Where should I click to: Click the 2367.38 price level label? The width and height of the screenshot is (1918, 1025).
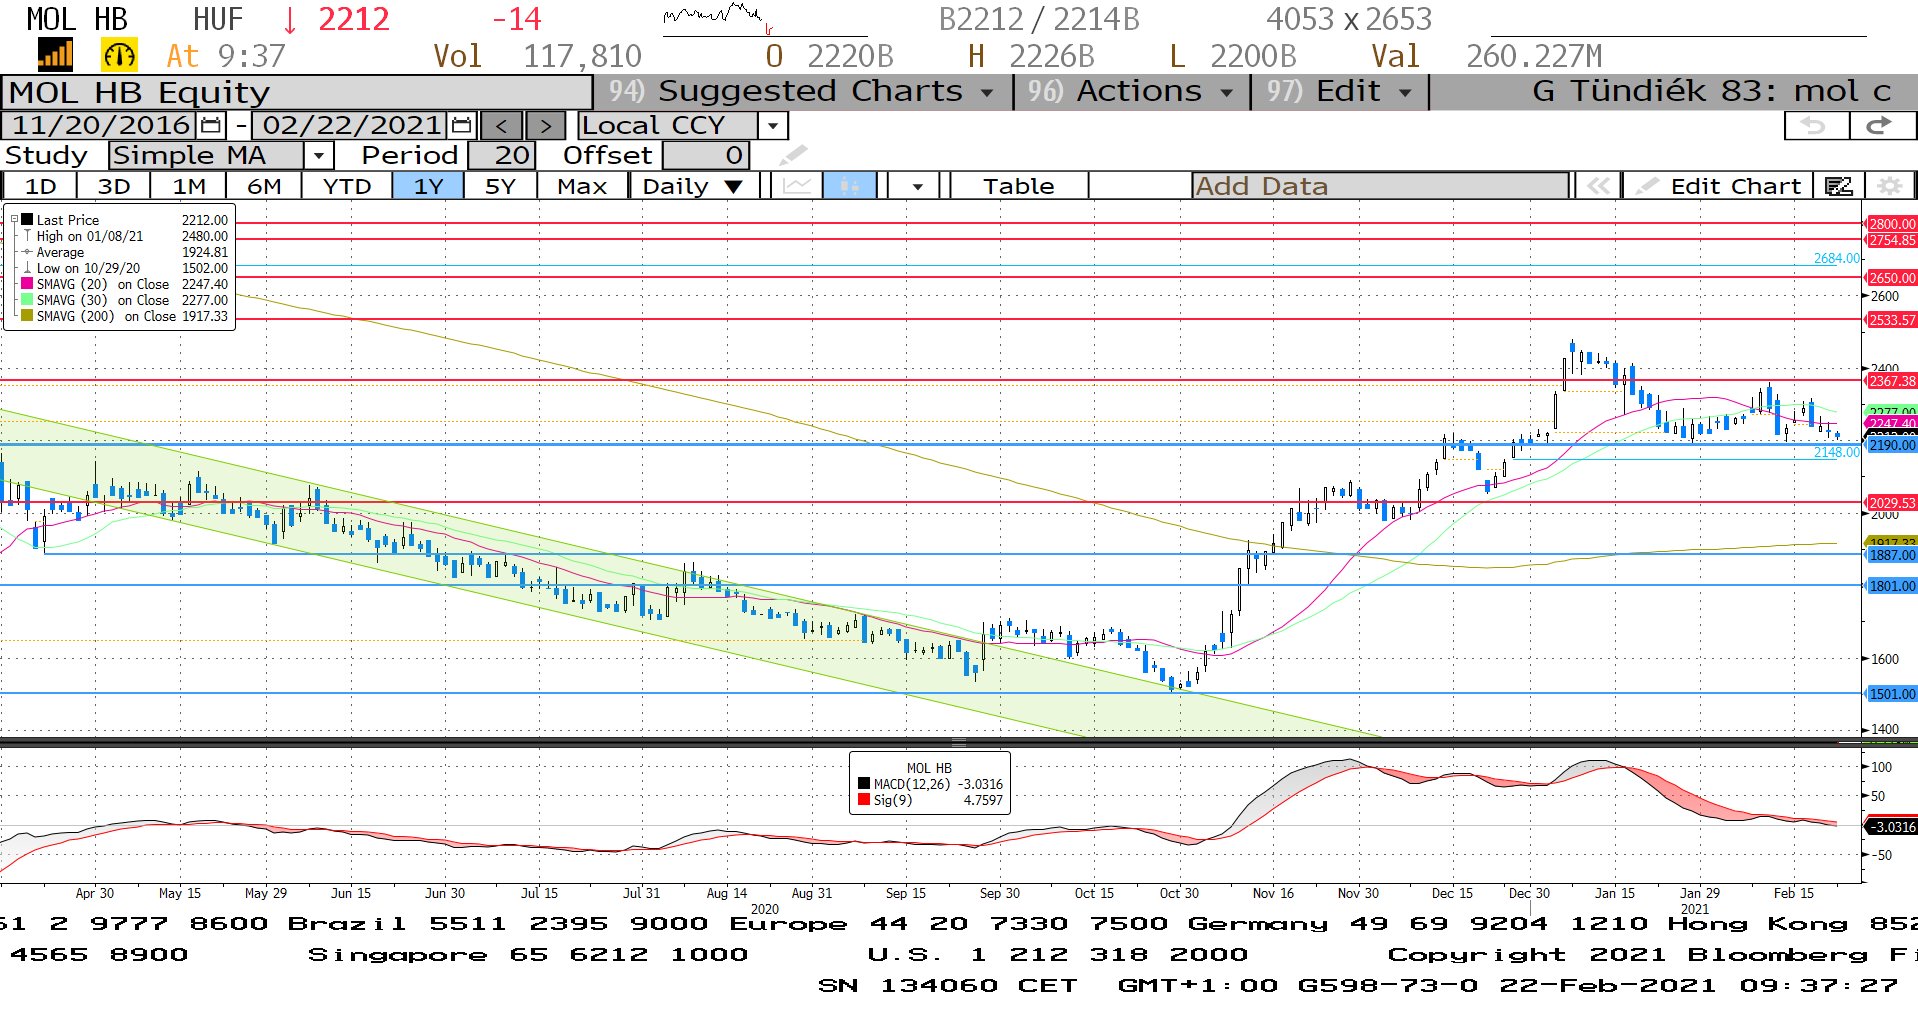pos(1892,381)
